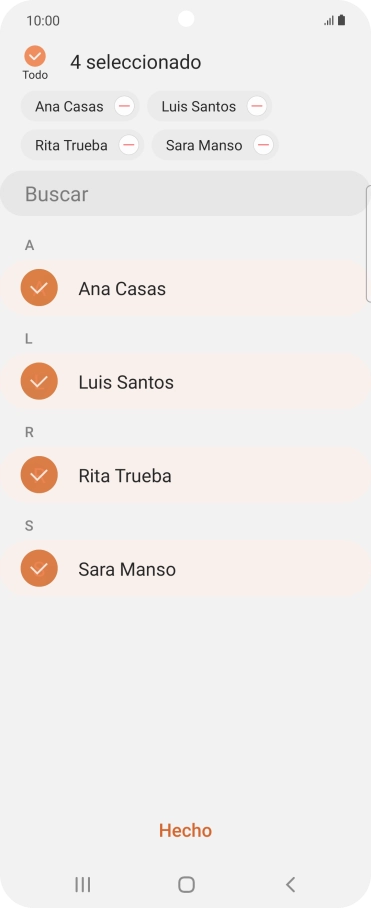Uncheck Sara Manso contact checkbox
The image size is (371, 908).
[x=39, y=569]
